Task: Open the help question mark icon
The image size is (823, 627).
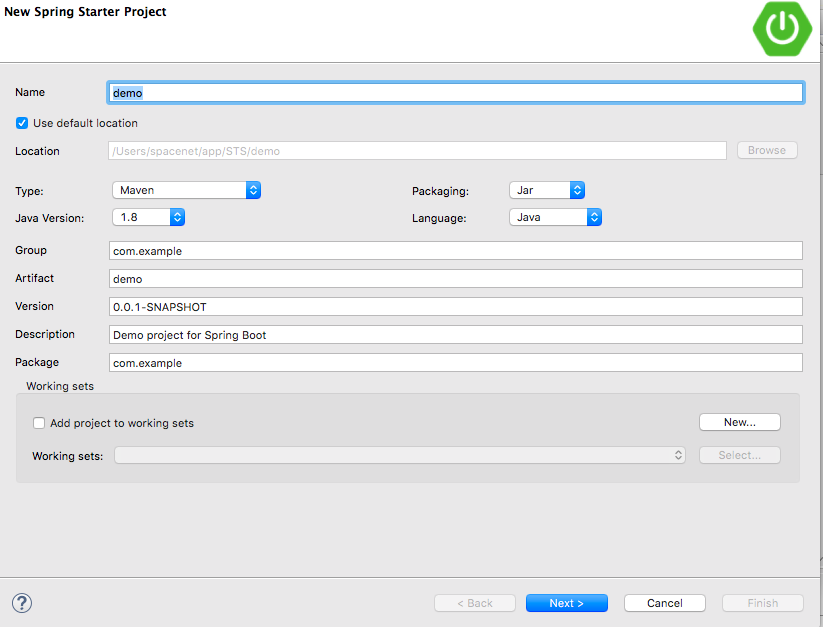Action: [22, 603]
